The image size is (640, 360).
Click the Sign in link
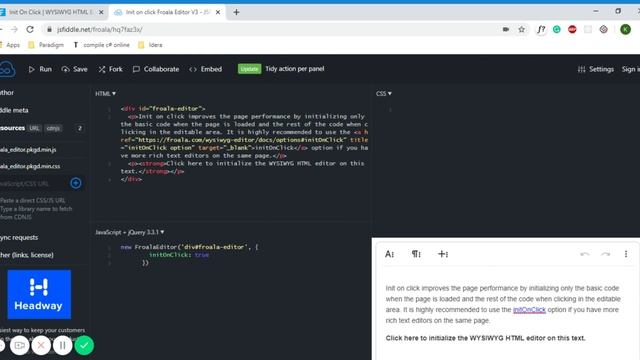(631, 69)
